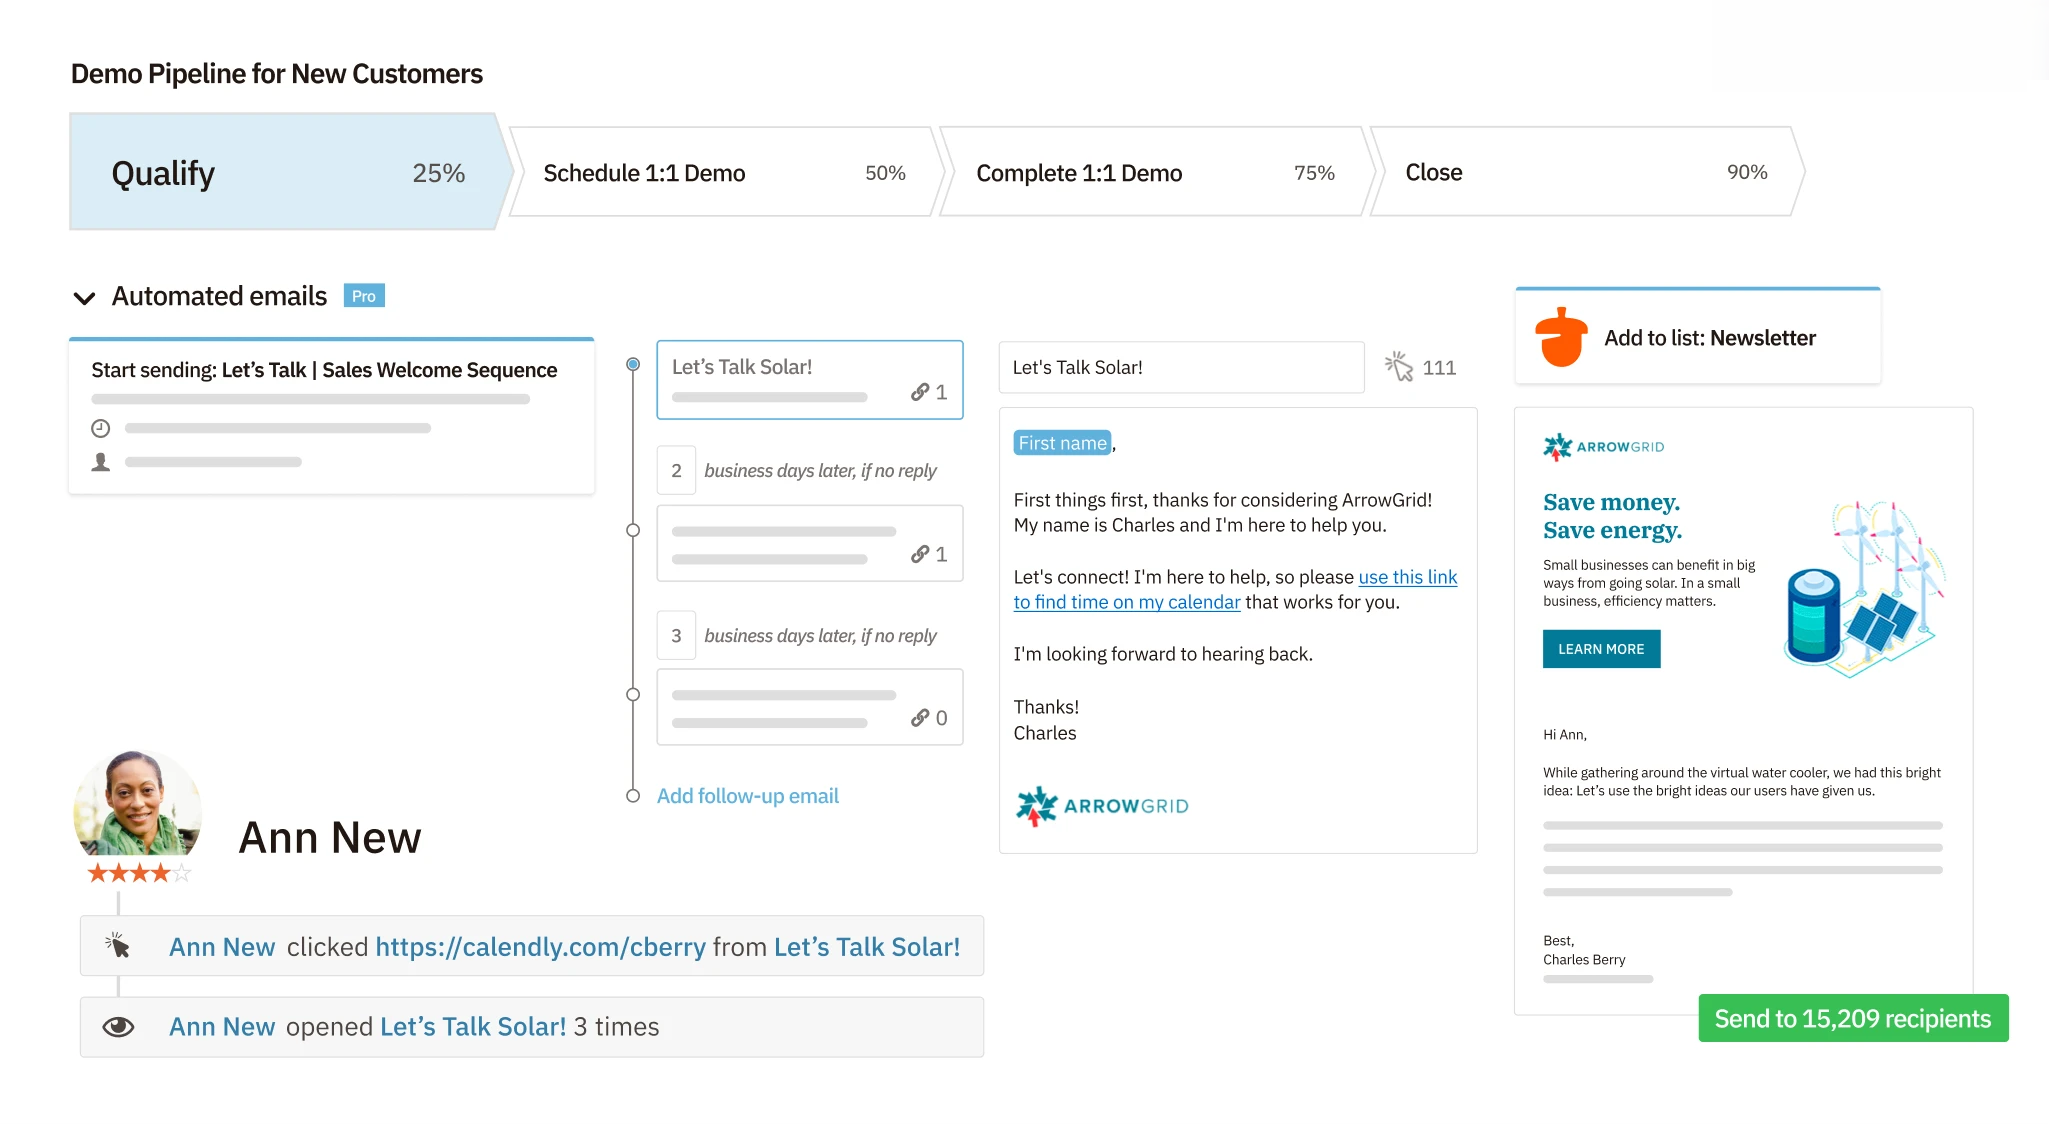The width and height of the screenshot is (2049, 1124).
Task: Click the cursor icon beside Ann New's click event
Action: [119, 945]
